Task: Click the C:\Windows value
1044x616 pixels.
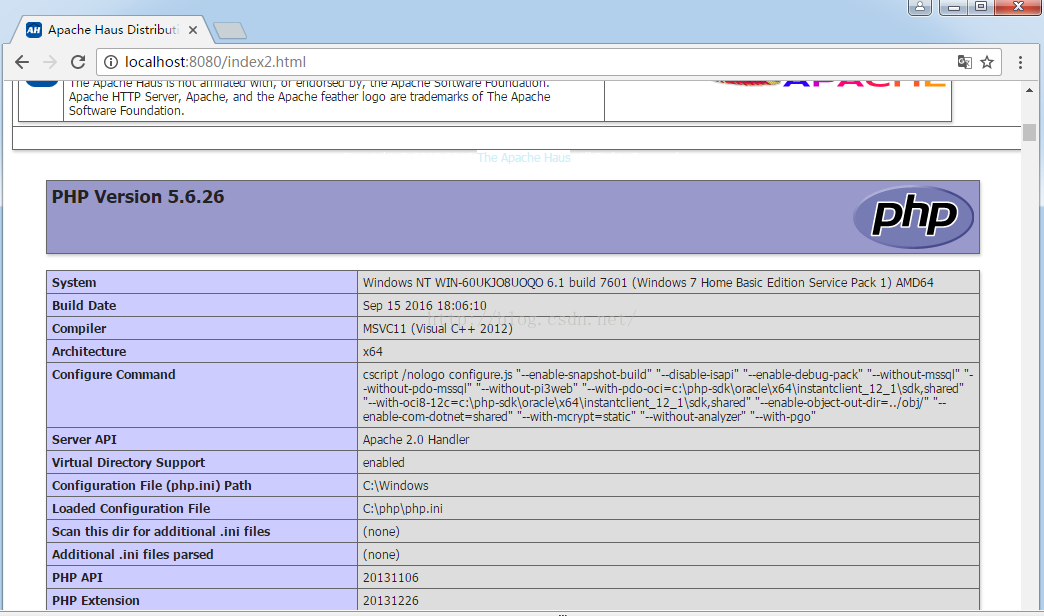Action: click(395, 485)
